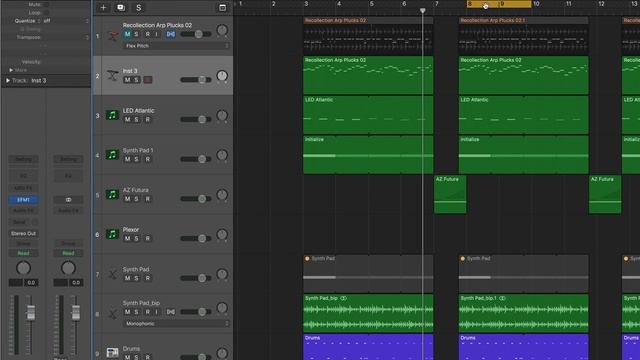640x360 pixels.
Task: Click the playhead marker in the ruler
Action: [x=423, y=10]
